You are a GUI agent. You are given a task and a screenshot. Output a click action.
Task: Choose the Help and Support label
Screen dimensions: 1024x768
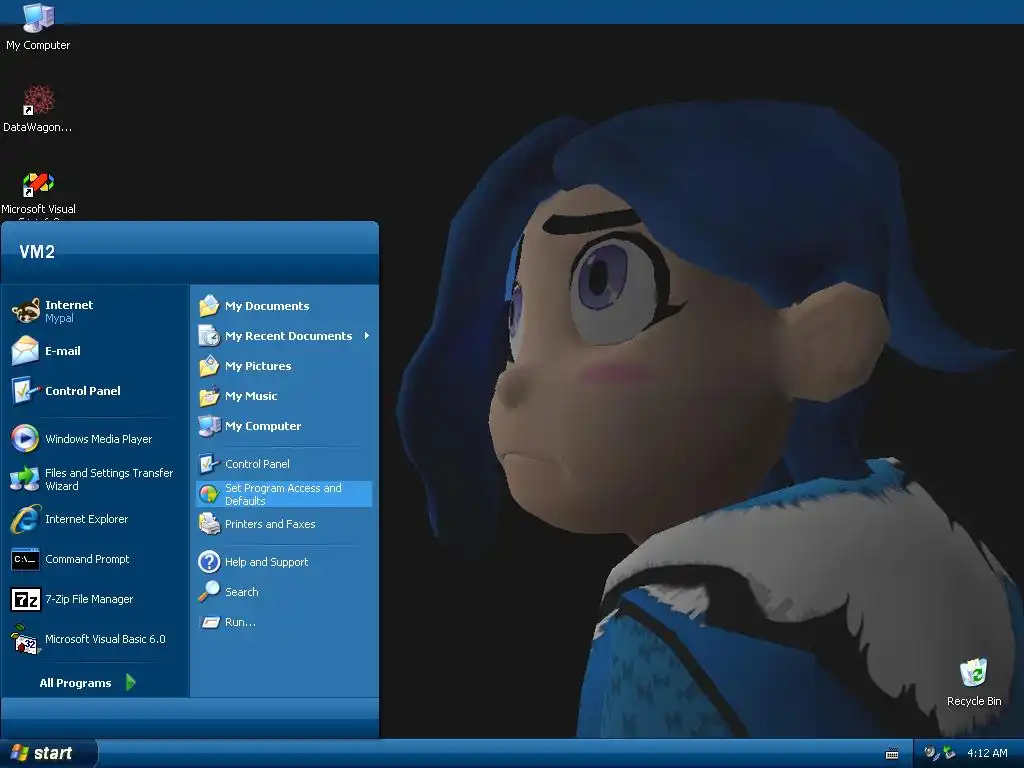click(x=266, y=562)
